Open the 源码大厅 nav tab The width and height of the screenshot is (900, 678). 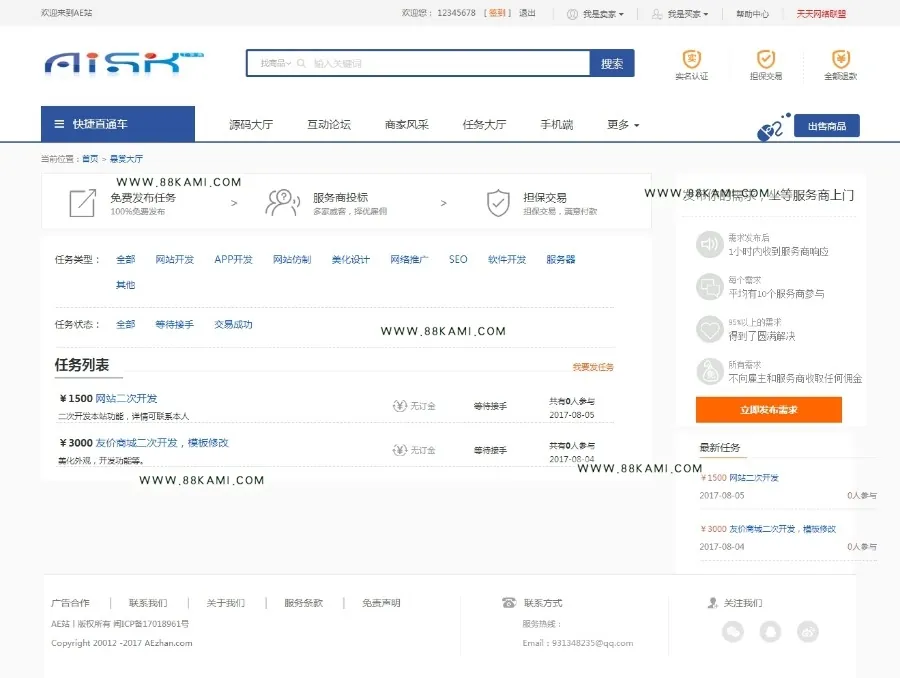click(x=251, y=125)
